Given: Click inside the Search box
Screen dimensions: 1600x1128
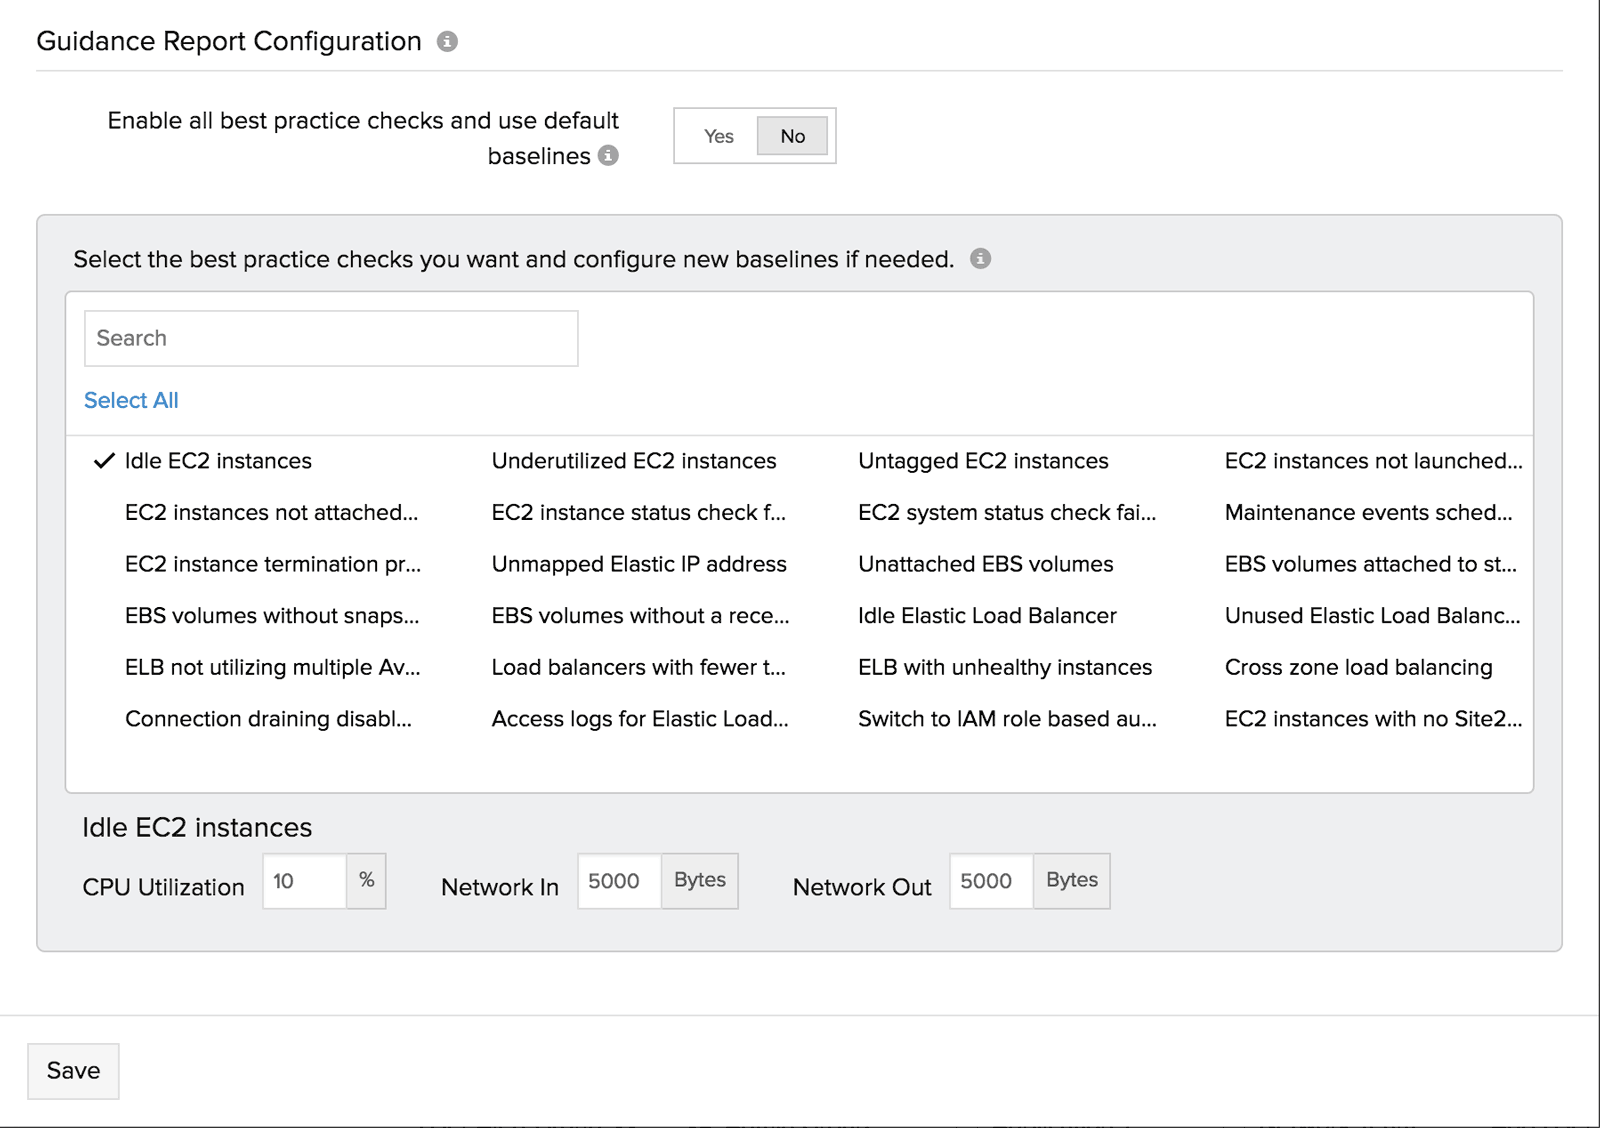Looking at the screenshot, I should (331, 338).
